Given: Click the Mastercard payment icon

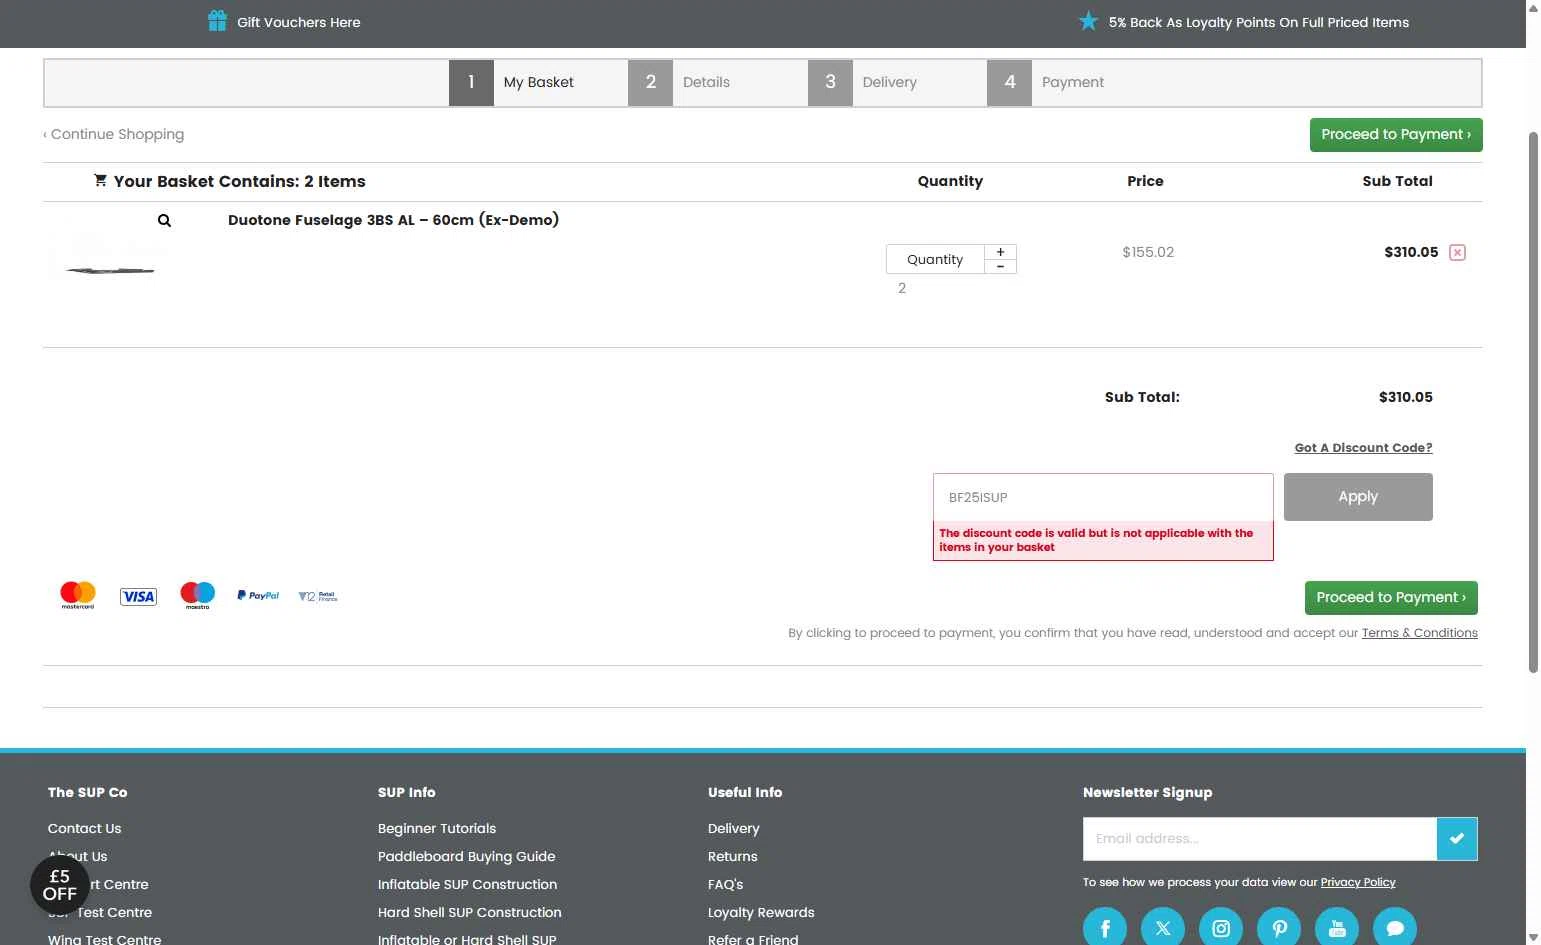Looking at the screenshot, I should coord(78,595).
